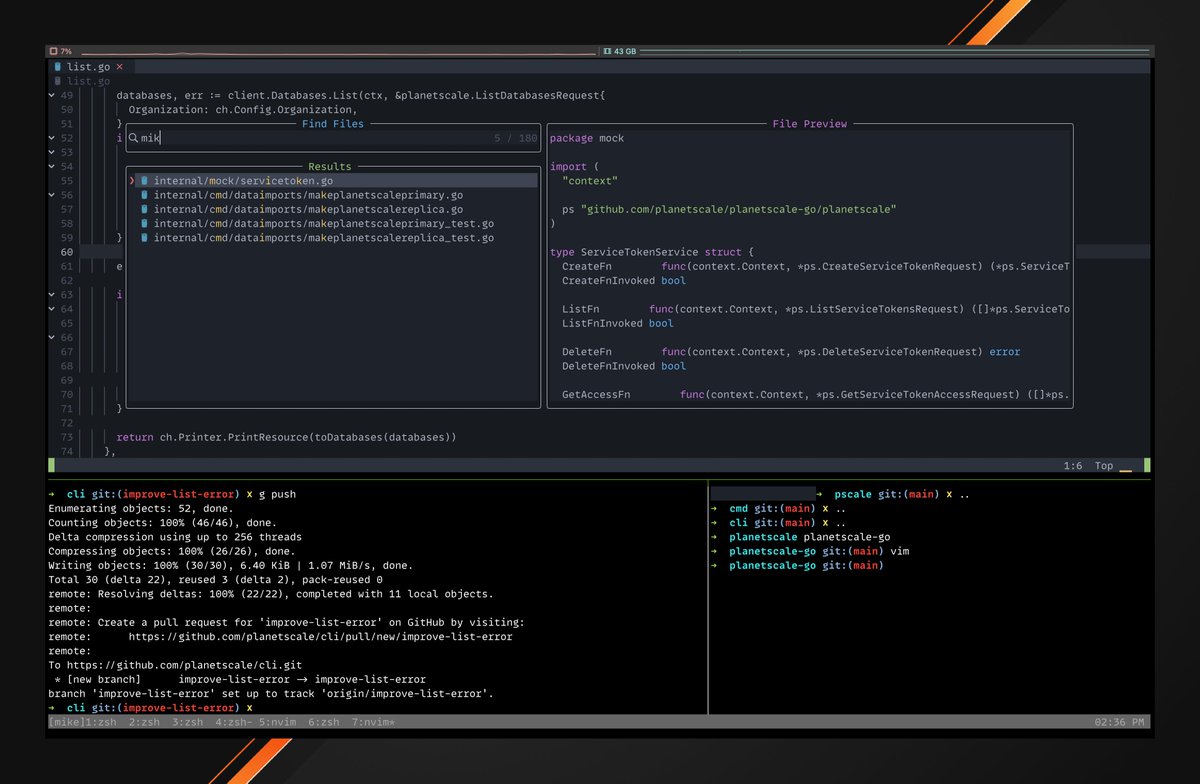The image size is (1200, 784).
Task: Click the "1:6" cursor position in statusline
Action: pos(1074,466)
